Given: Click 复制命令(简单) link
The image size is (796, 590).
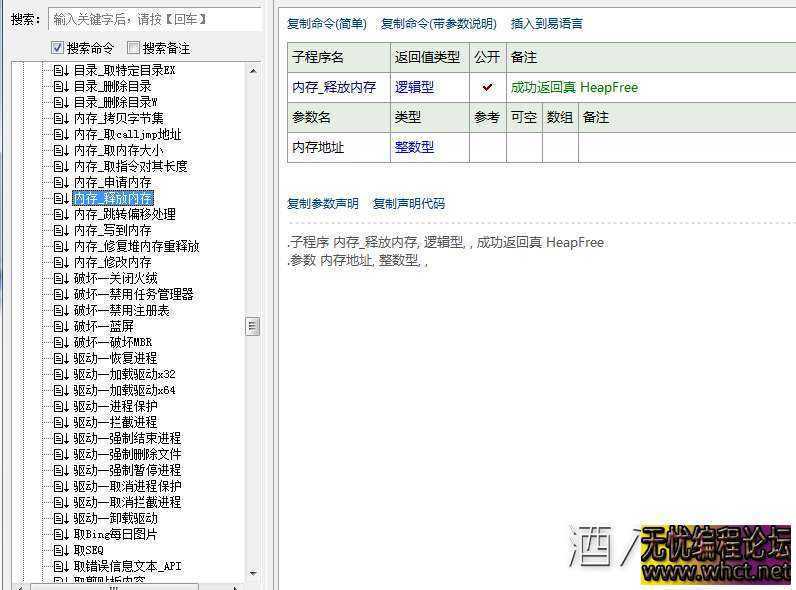Looking at the screenshot, I should pos(327,24).
